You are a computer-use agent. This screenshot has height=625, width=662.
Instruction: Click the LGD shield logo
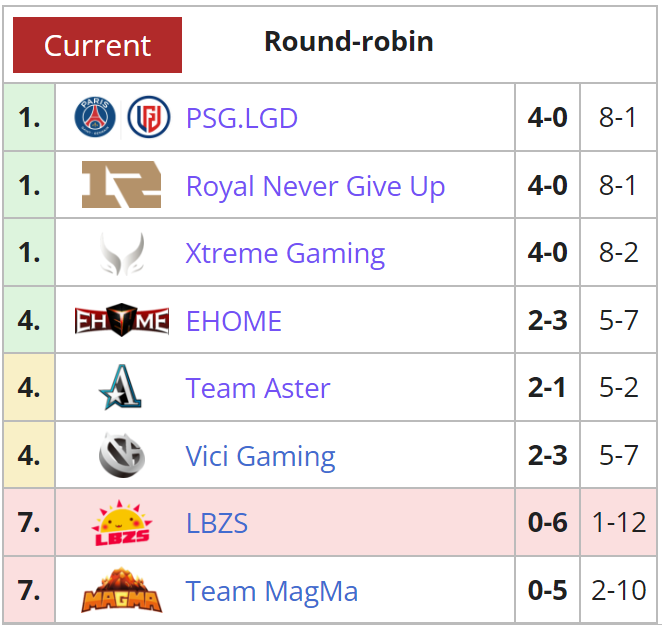[x=149, y=117]
